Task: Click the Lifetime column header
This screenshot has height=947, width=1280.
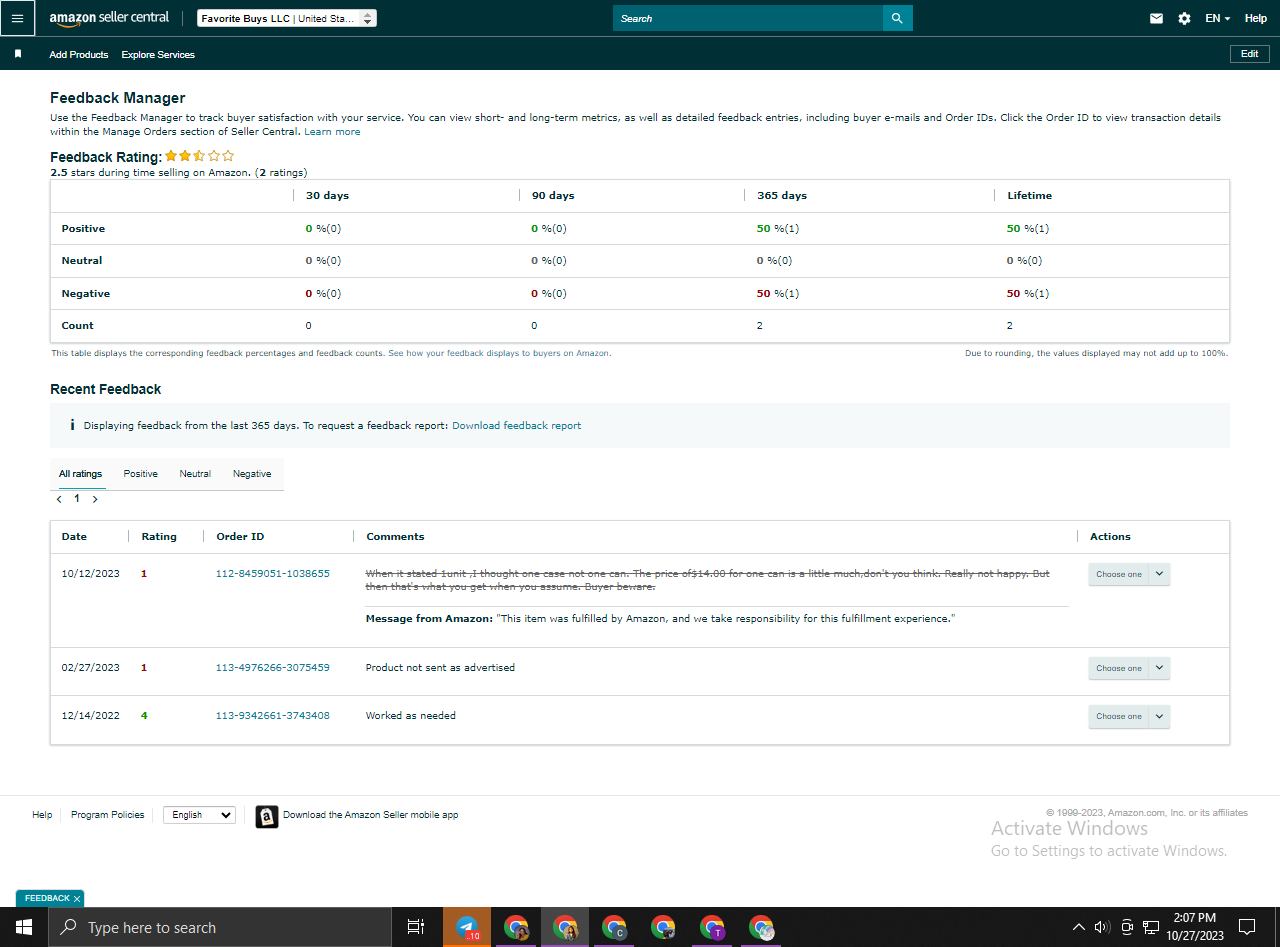Action: click(x=1029, y=196)
